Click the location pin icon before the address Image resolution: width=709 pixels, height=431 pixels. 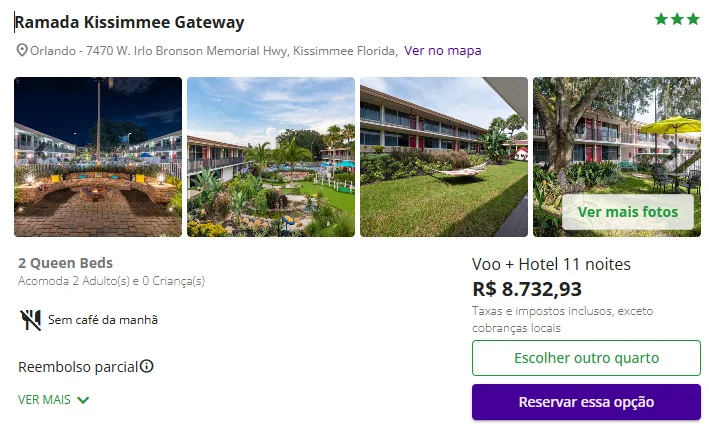pos(22,51)
